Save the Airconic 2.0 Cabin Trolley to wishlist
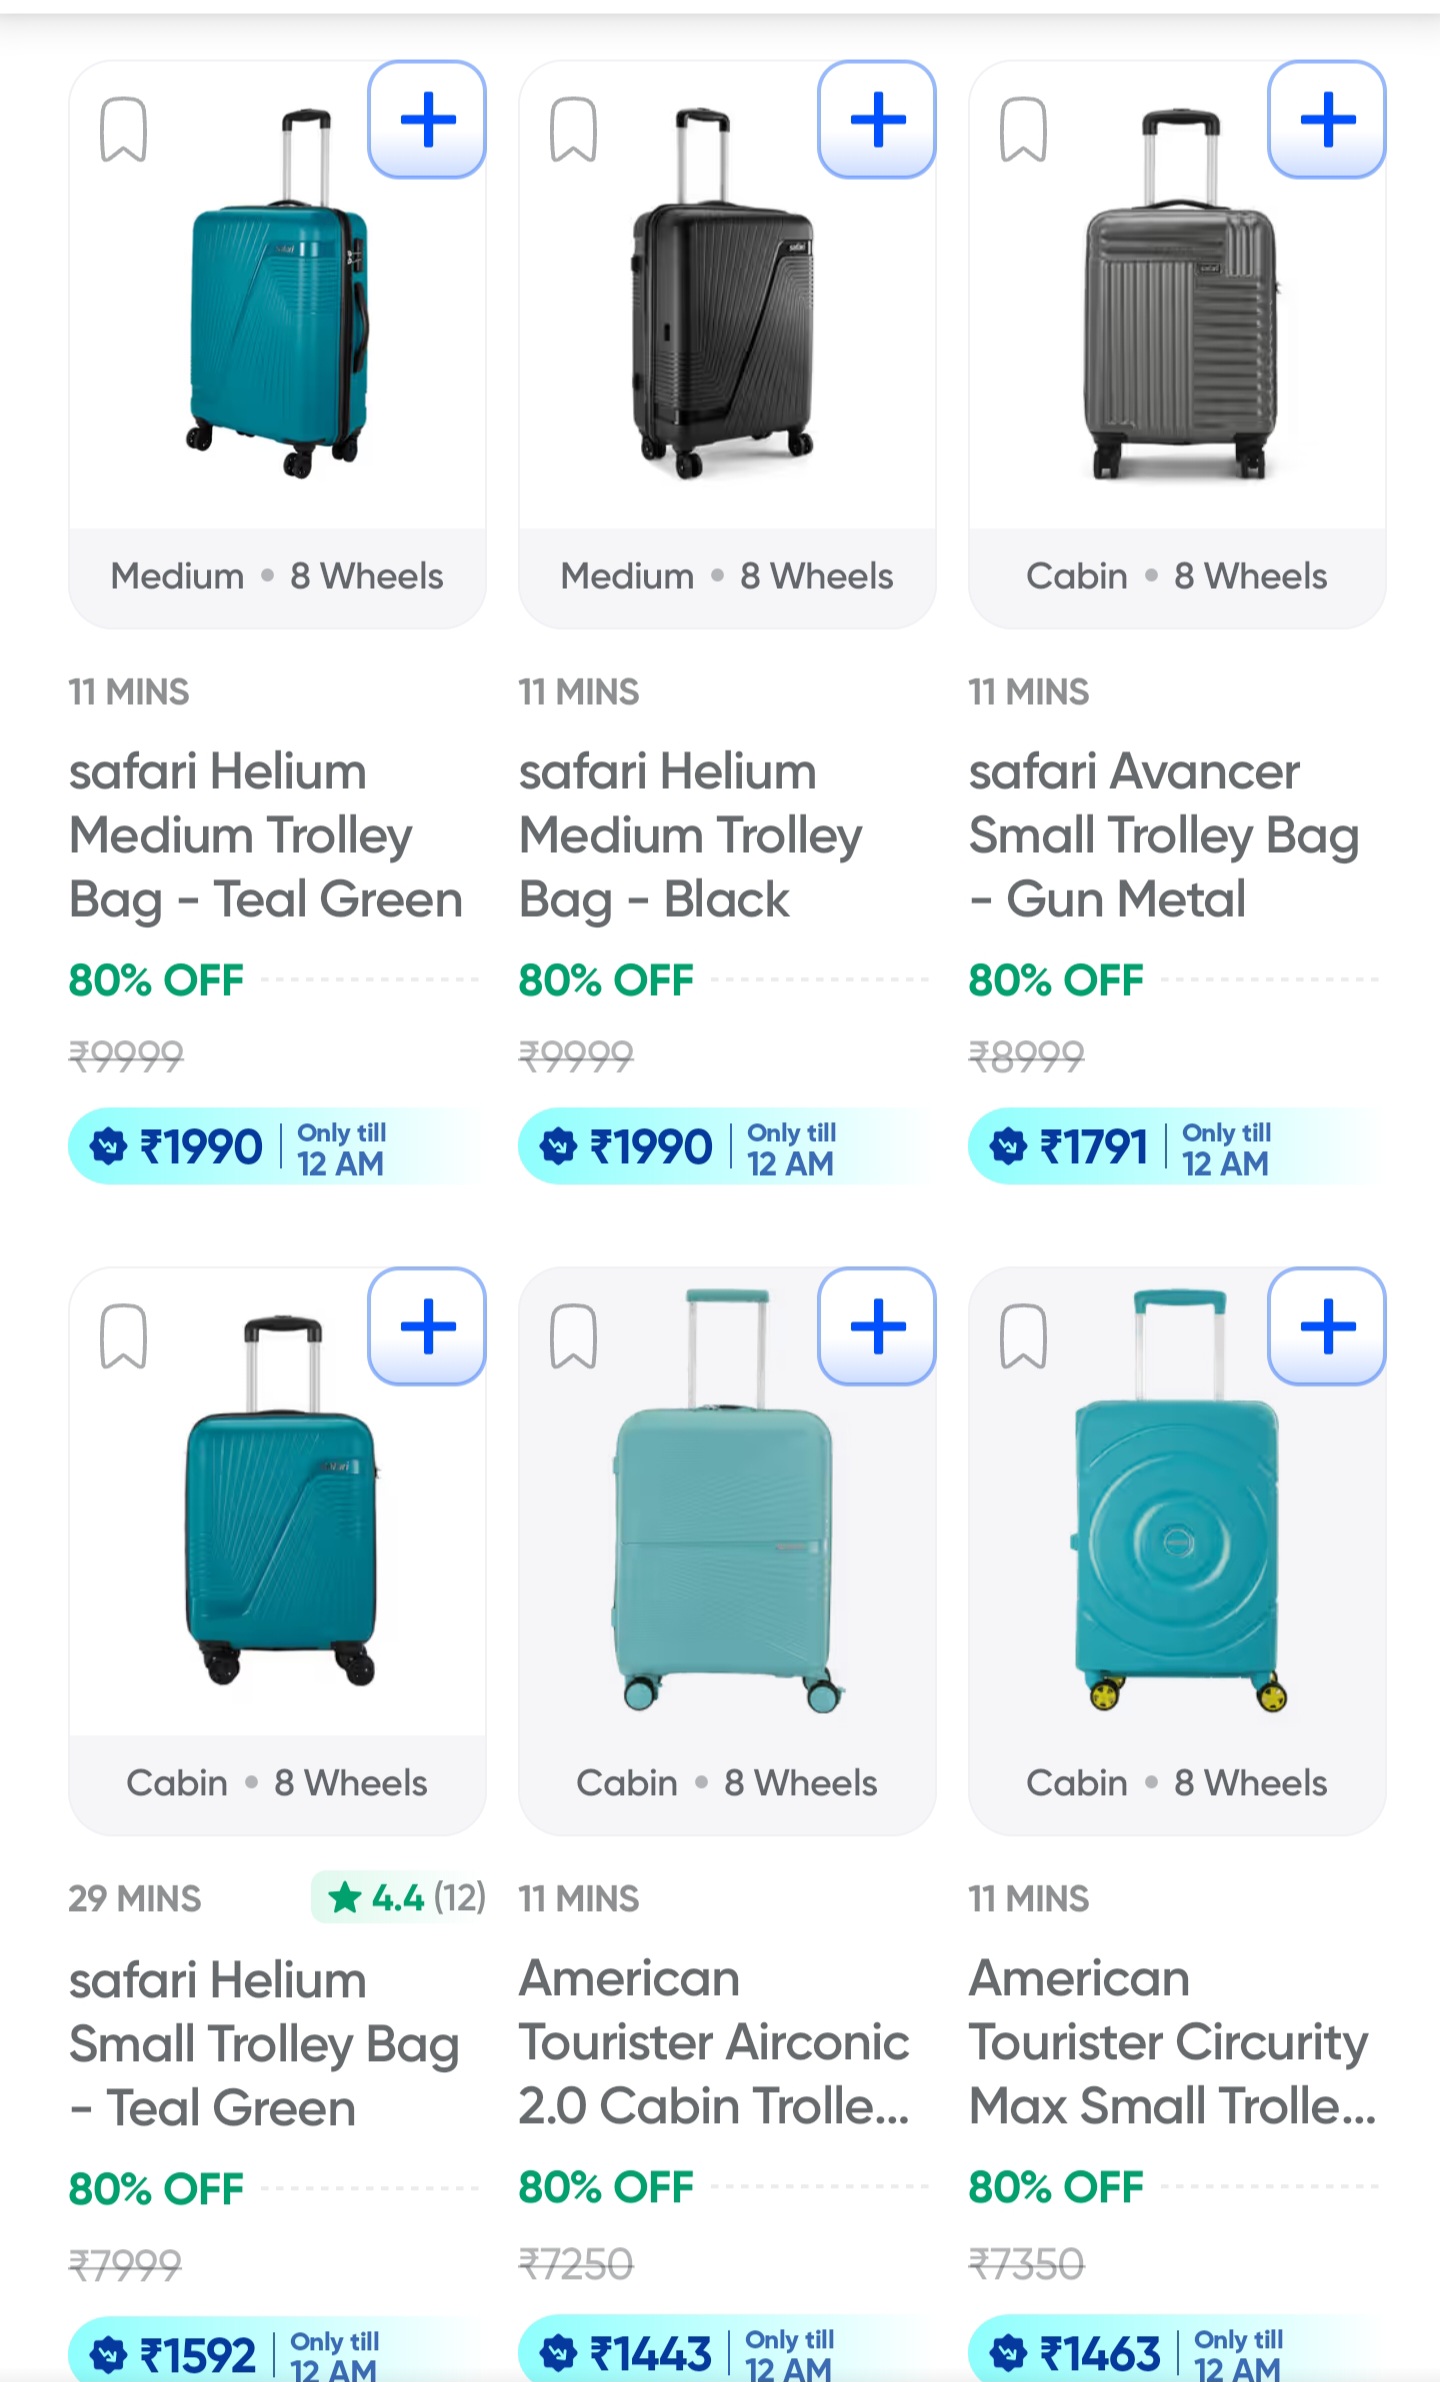 pyautogui.click(x=574, y=1337)
